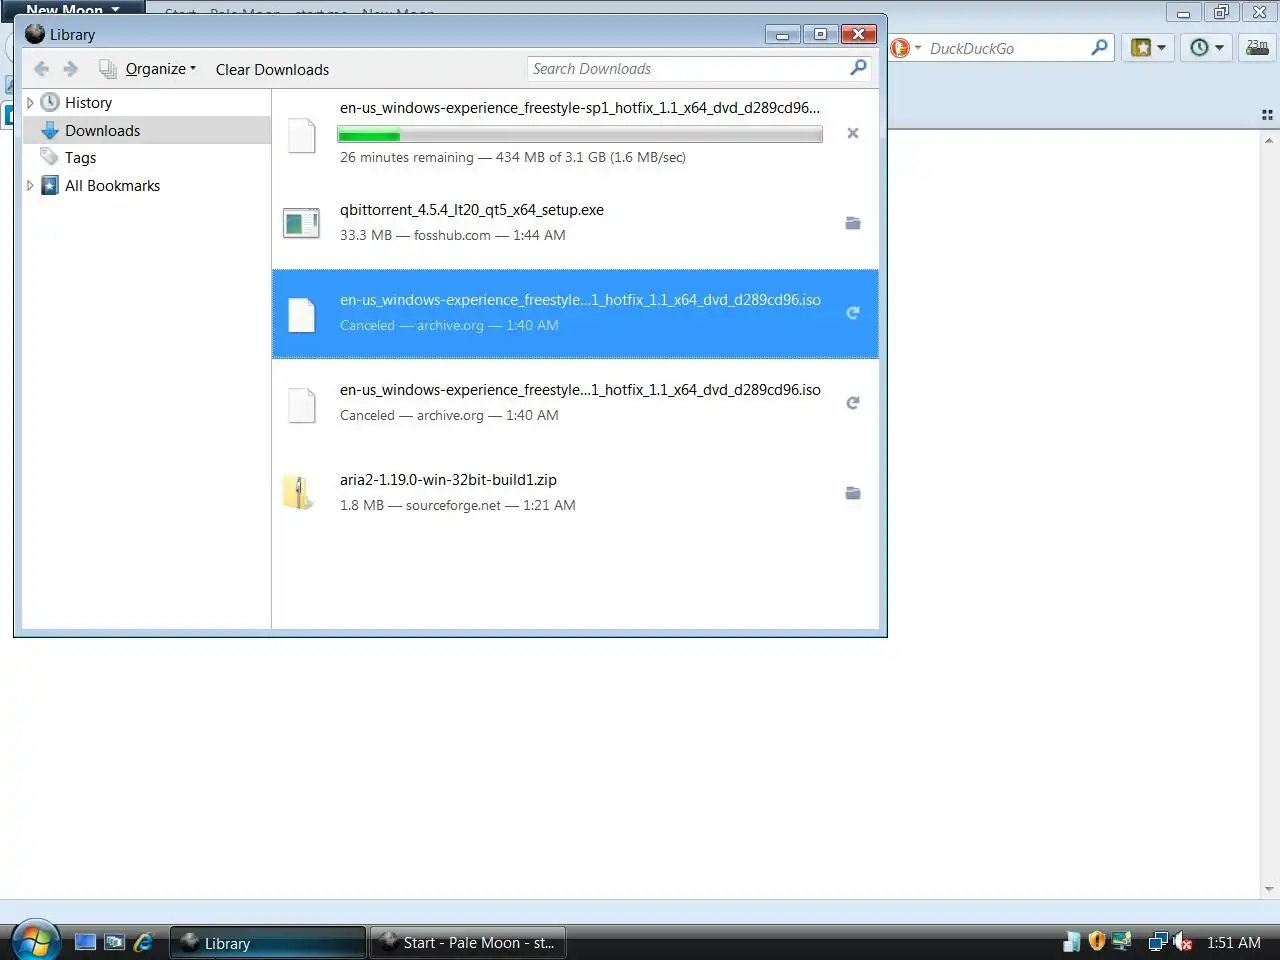Click the taskbar clock showing 1:51 AM
This screenshot has width=1280, height=960.
1233,942
